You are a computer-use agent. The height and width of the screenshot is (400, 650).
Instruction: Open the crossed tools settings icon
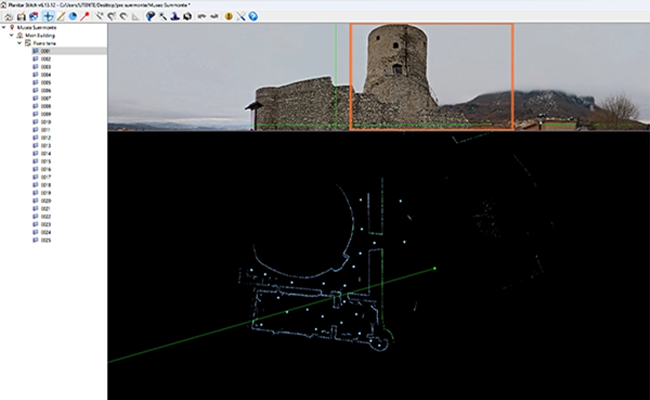pyautogui.click(x=241, y=16)
